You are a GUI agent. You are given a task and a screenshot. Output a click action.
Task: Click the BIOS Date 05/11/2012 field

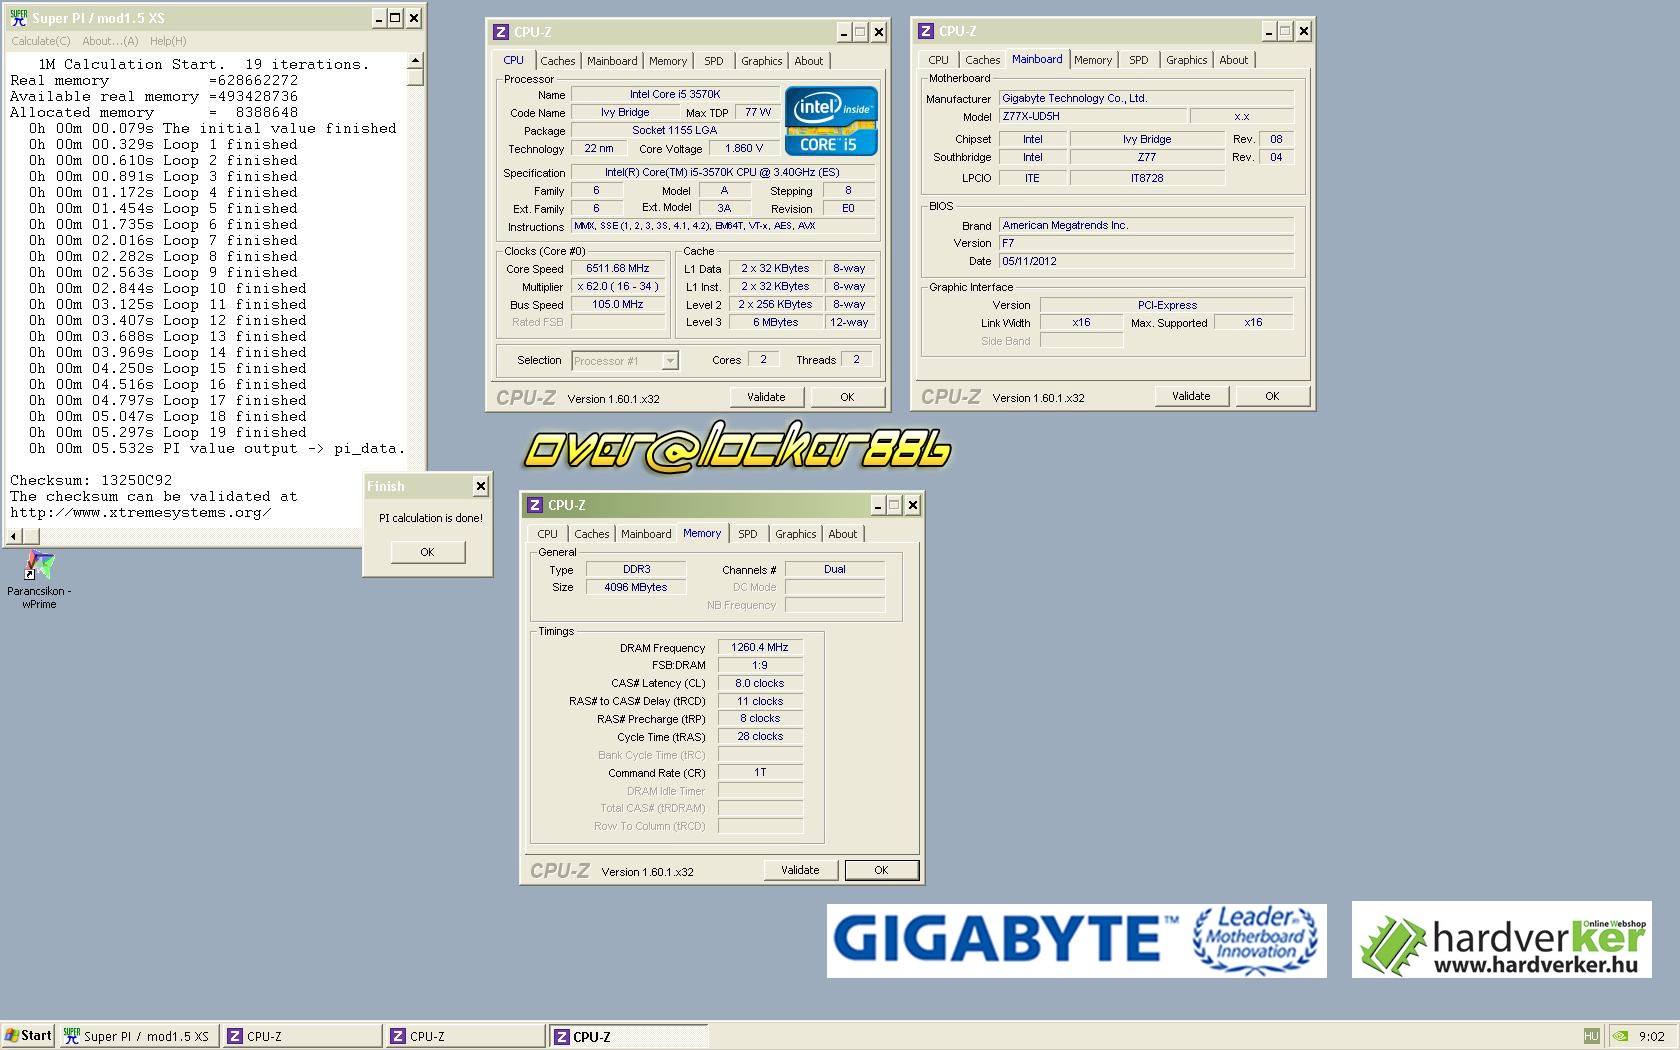tap(1146, 261)
